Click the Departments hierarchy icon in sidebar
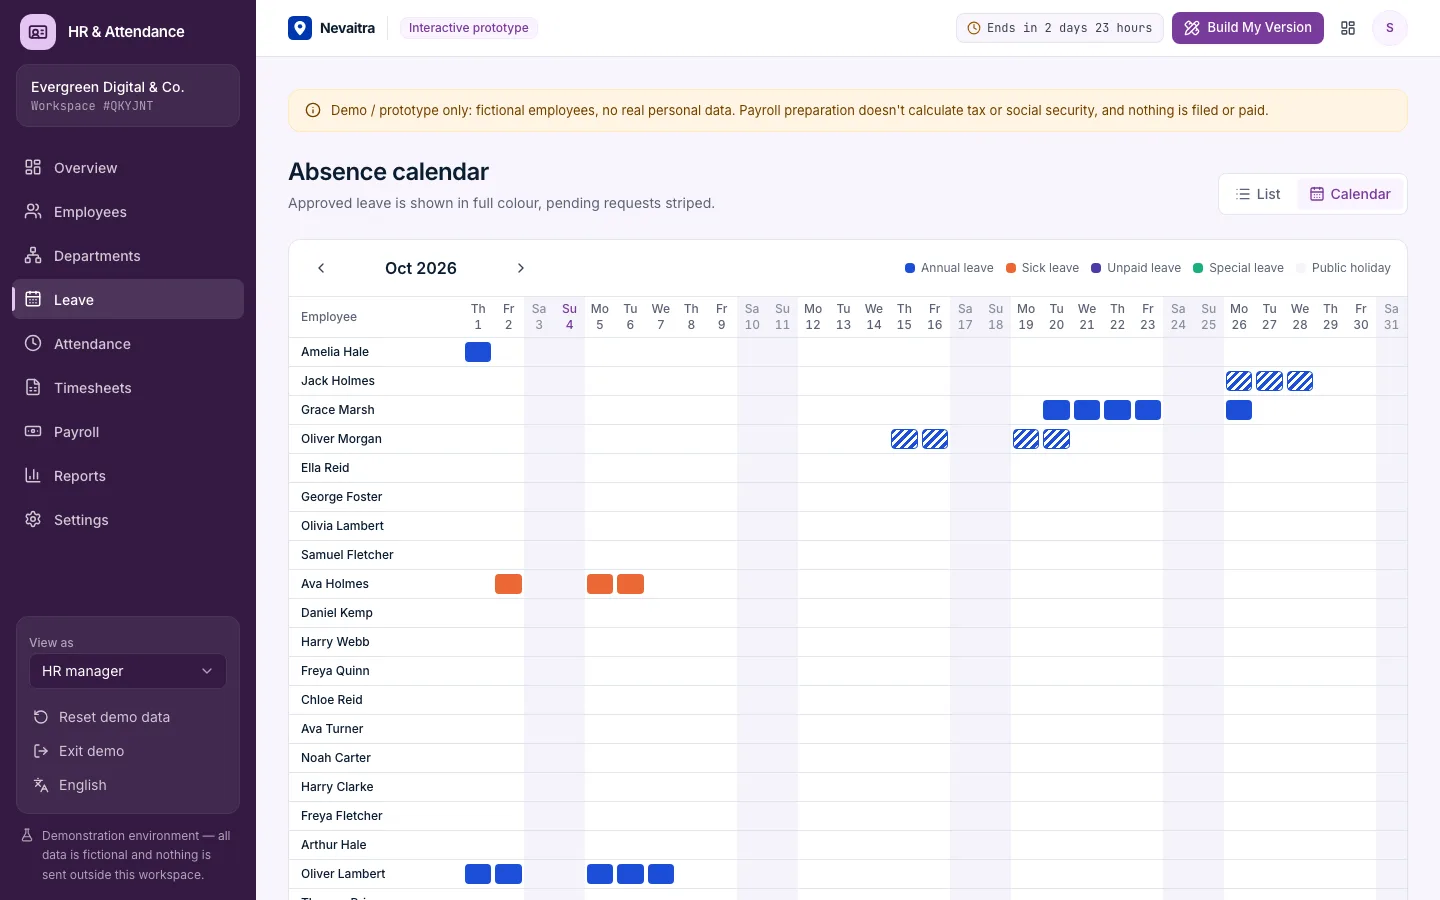 pos(33,255)
